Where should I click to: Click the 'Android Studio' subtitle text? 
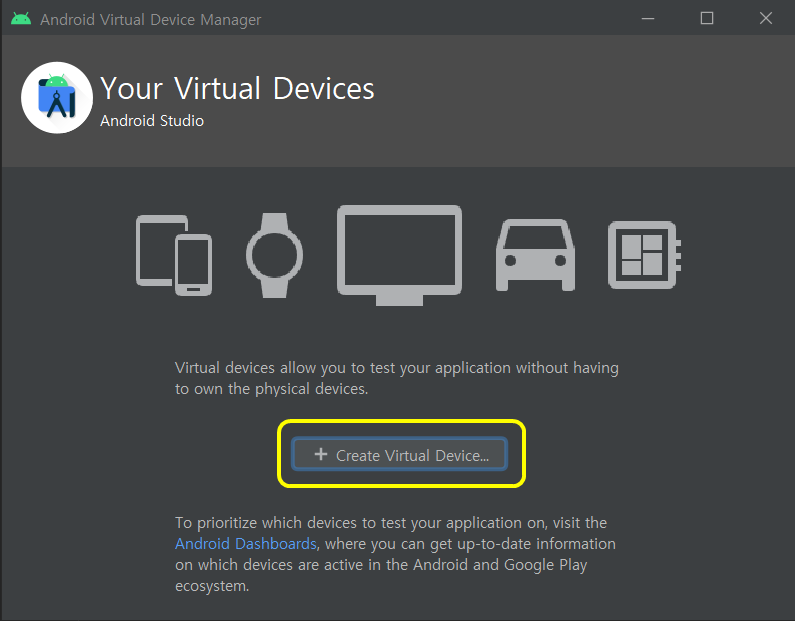[152, 121]
